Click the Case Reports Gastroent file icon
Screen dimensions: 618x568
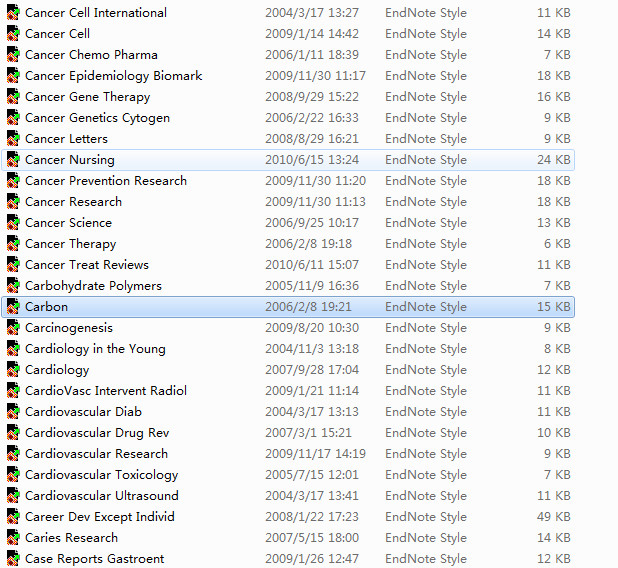(13, 559)
